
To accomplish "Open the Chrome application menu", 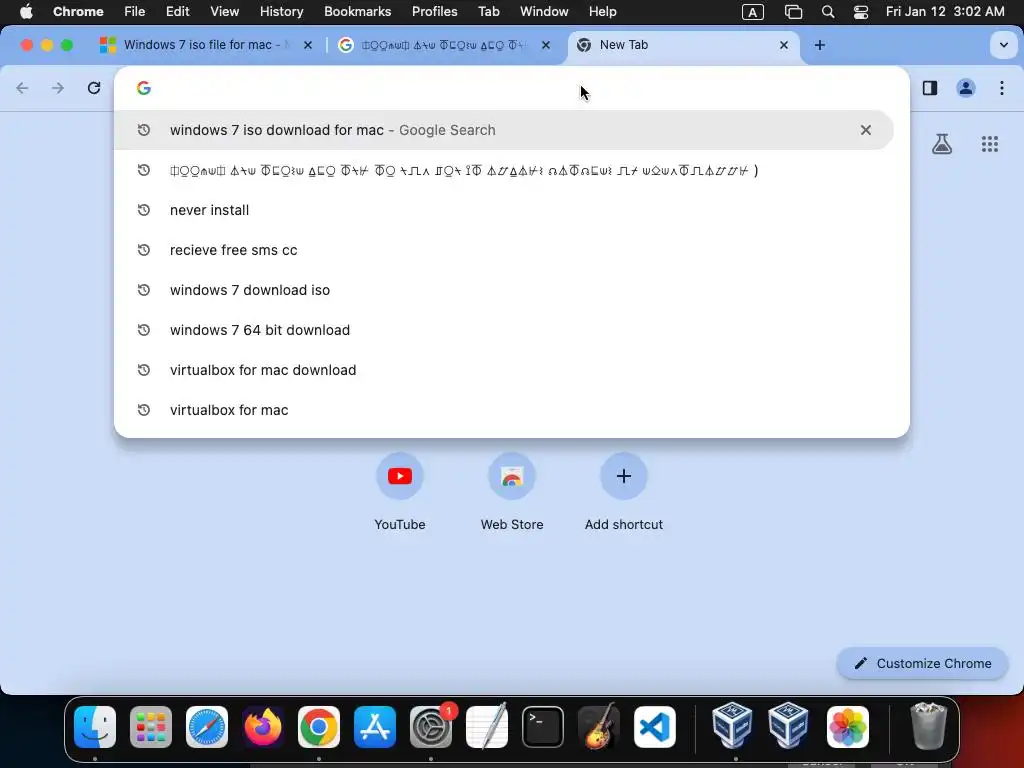I will (x=78, y=12).
